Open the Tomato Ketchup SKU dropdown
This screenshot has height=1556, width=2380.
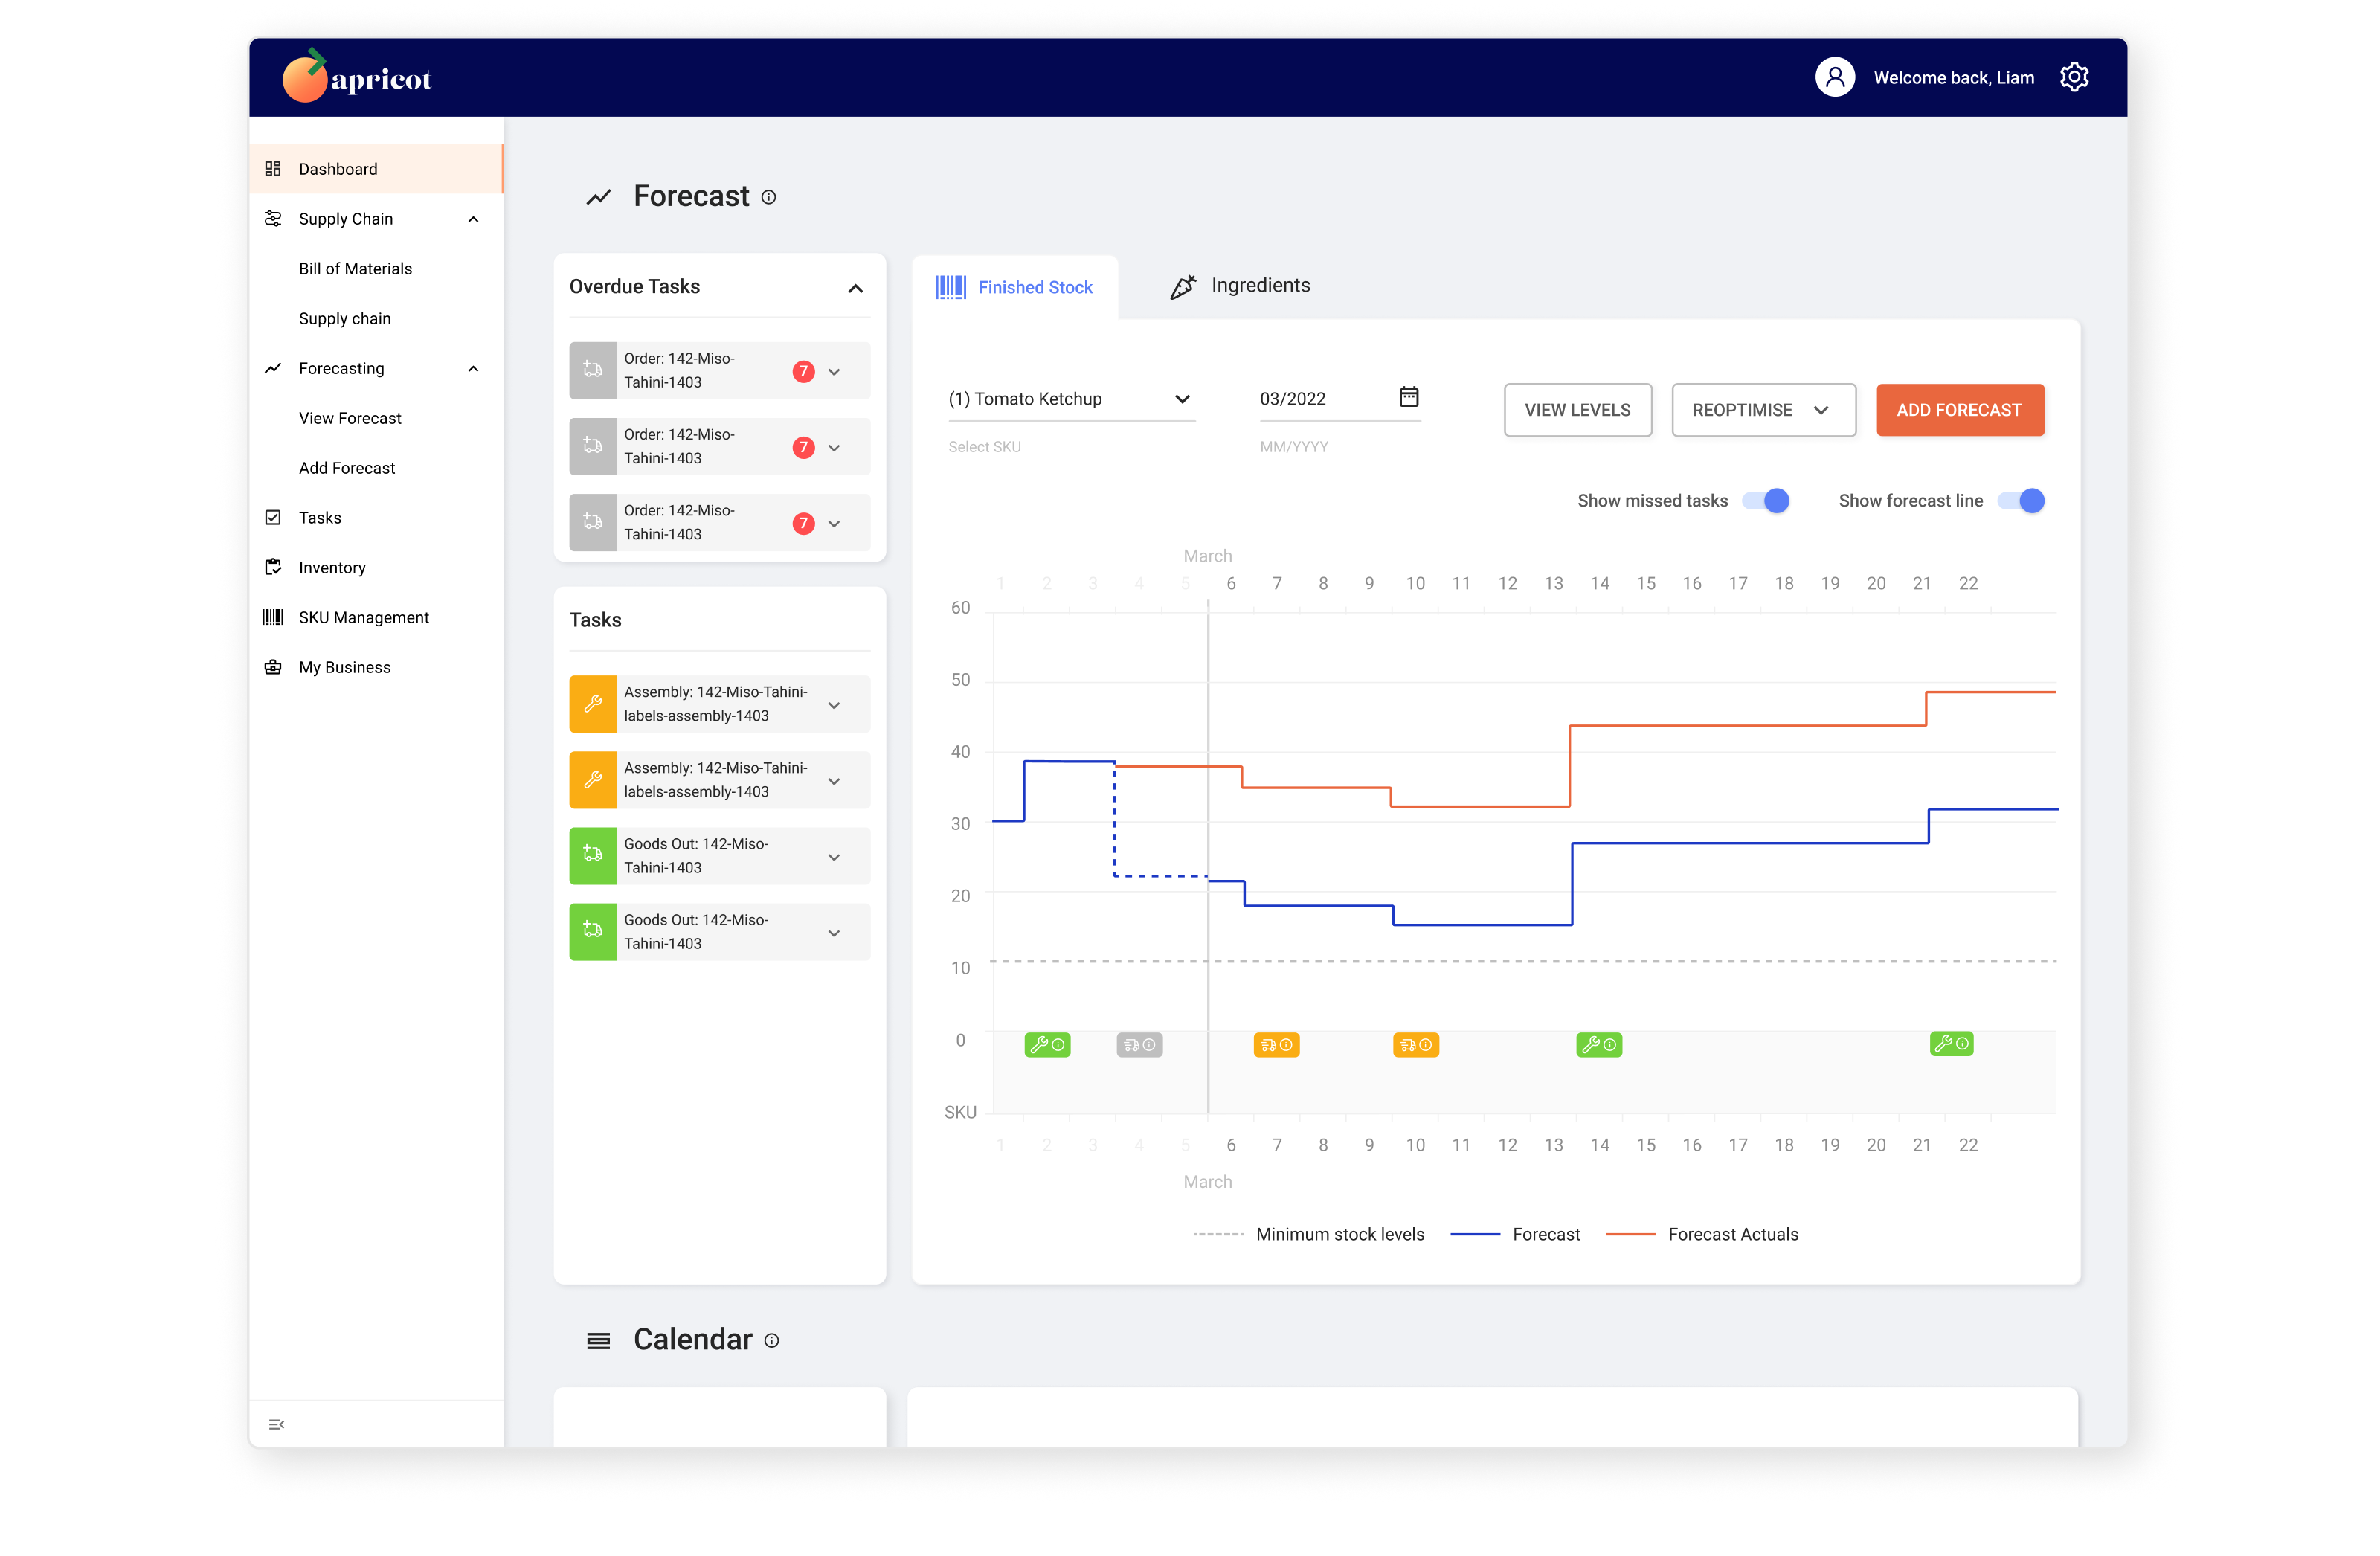click(x=1070, y=399)
